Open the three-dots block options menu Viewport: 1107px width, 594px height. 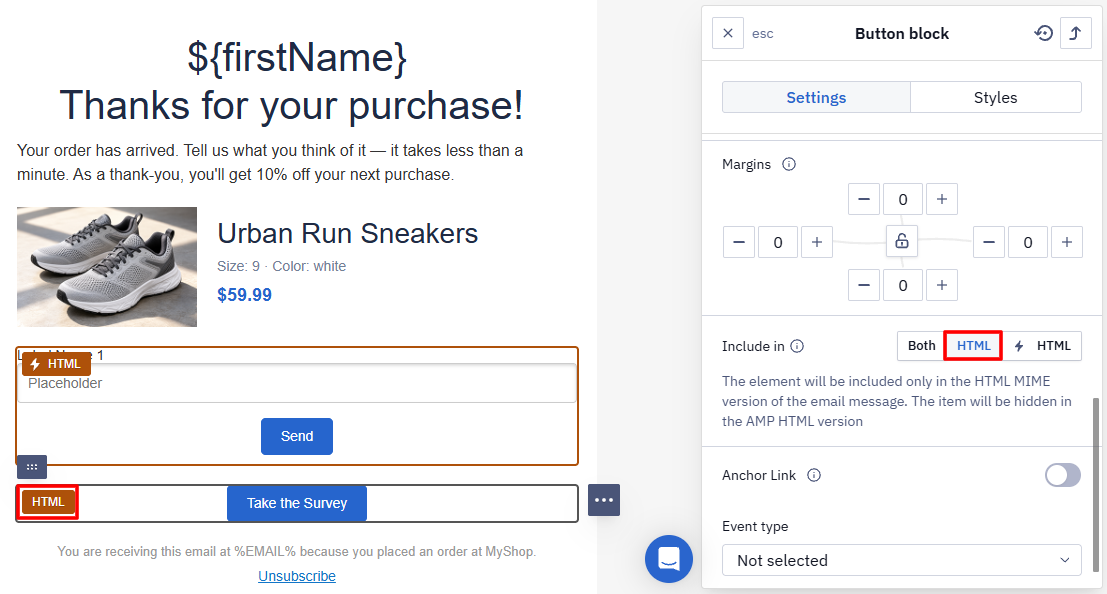(x=604, y=500)
